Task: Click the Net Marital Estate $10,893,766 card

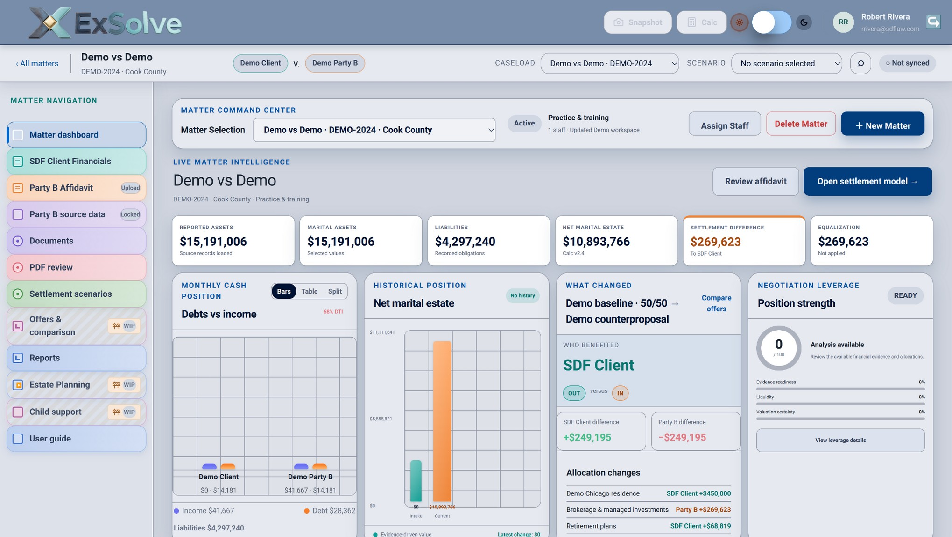Action: click(x=616, y=241)
